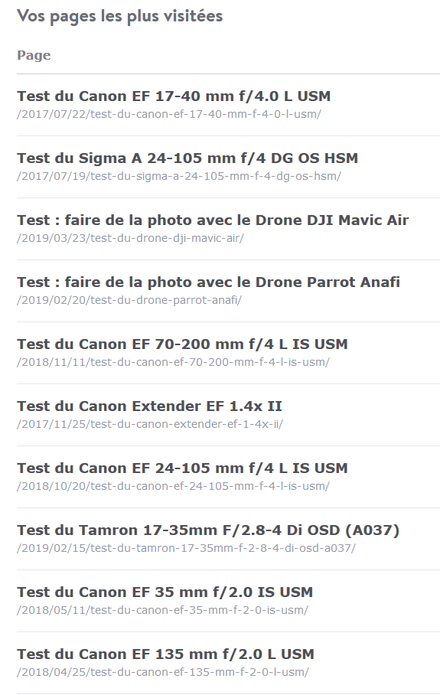Click the Vos pages les plus visitées heading

(x=120, y=16)
